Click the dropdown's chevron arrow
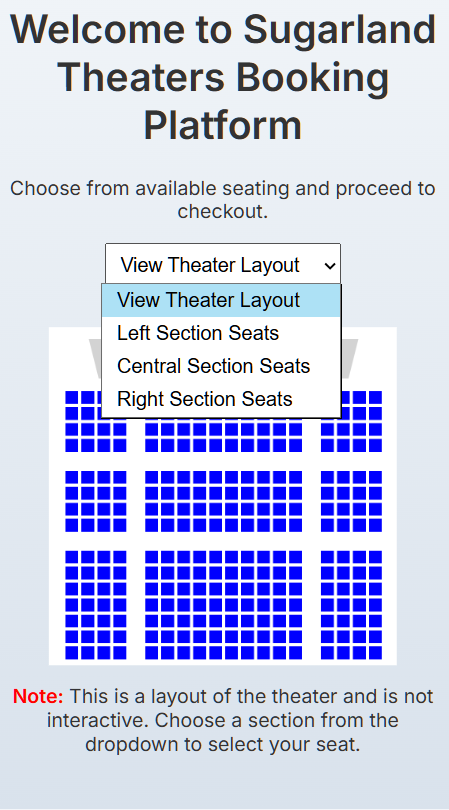449x810 pixels. [x=329, y=266]
